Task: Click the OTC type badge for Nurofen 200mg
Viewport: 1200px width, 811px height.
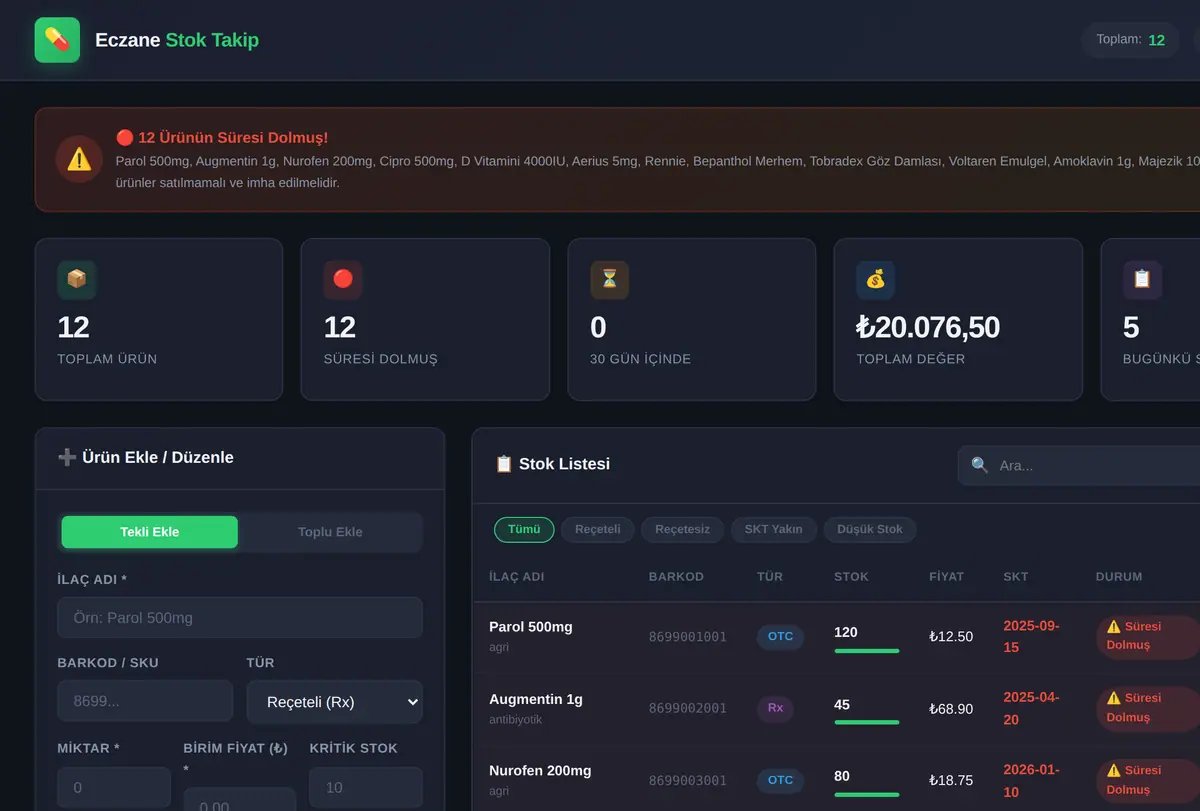Action: [x=780, y=781]
